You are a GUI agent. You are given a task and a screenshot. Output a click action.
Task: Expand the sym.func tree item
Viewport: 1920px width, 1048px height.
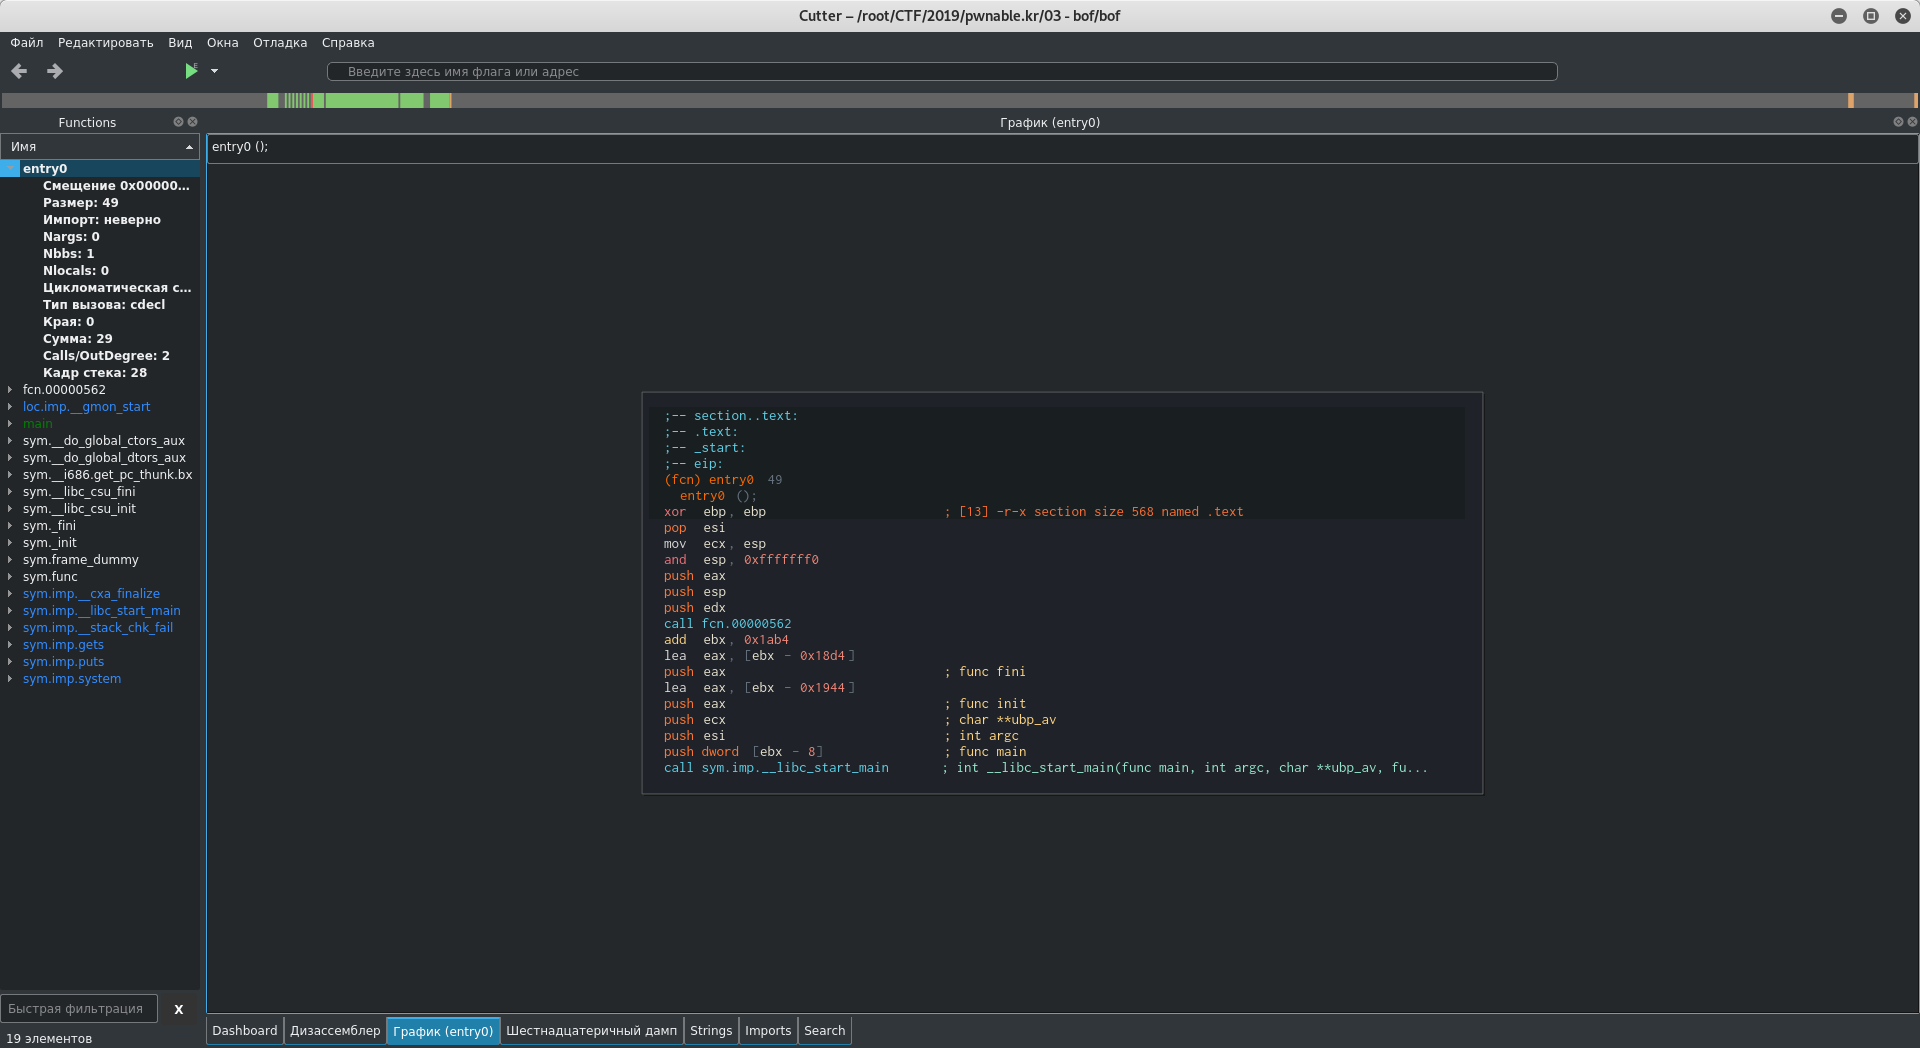point(10,577)
